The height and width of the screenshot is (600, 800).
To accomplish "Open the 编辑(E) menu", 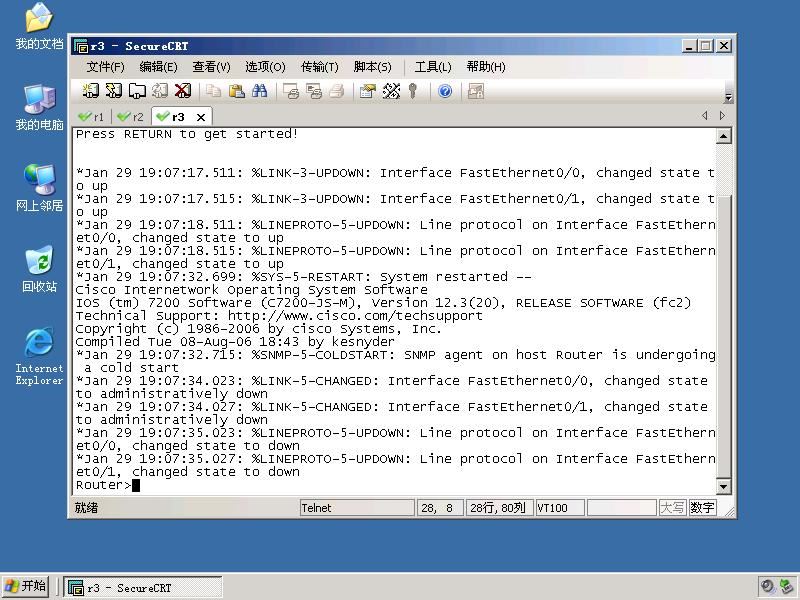I will (158, 67).
